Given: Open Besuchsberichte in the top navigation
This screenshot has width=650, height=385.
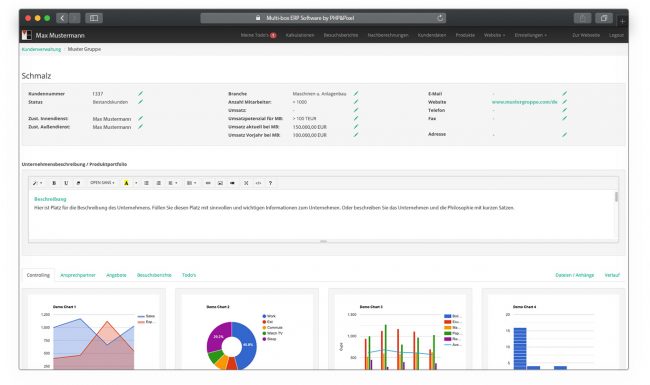Looking at the screenshot, I should (341, 35).
